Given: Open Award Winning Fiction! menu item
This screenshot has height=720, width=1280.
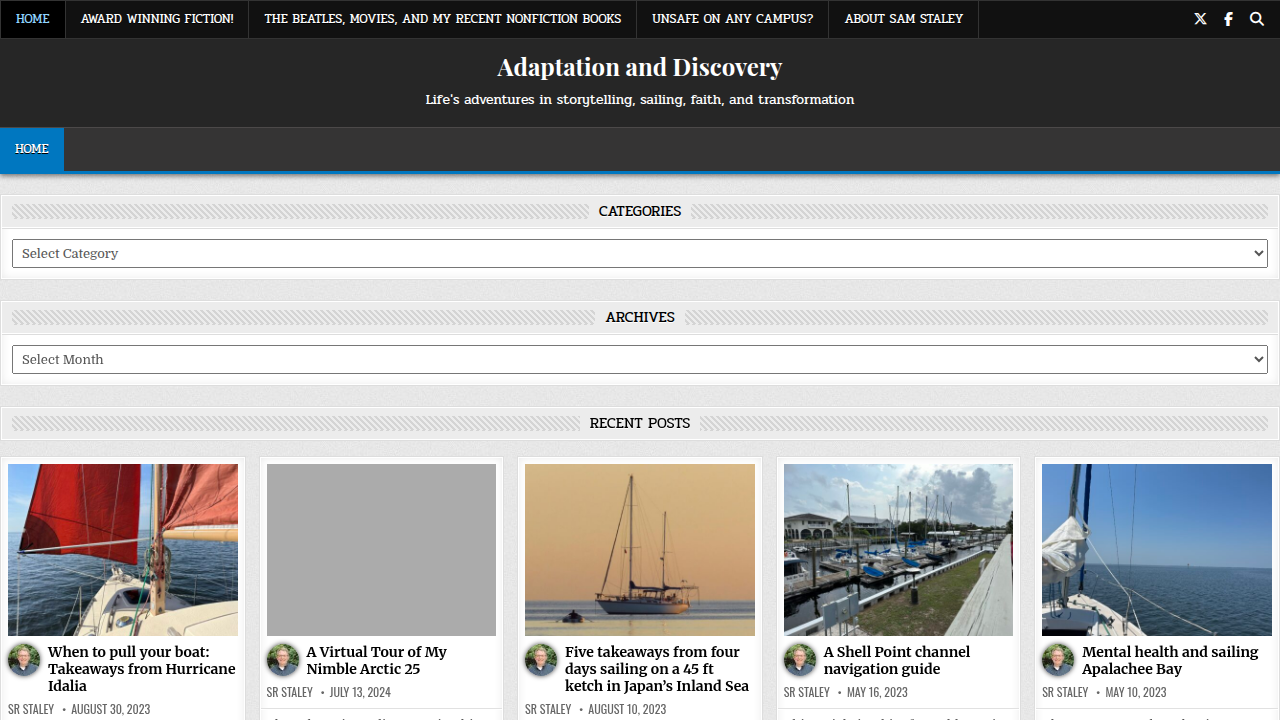Looking at the screenshot, I should coord(157,19).
